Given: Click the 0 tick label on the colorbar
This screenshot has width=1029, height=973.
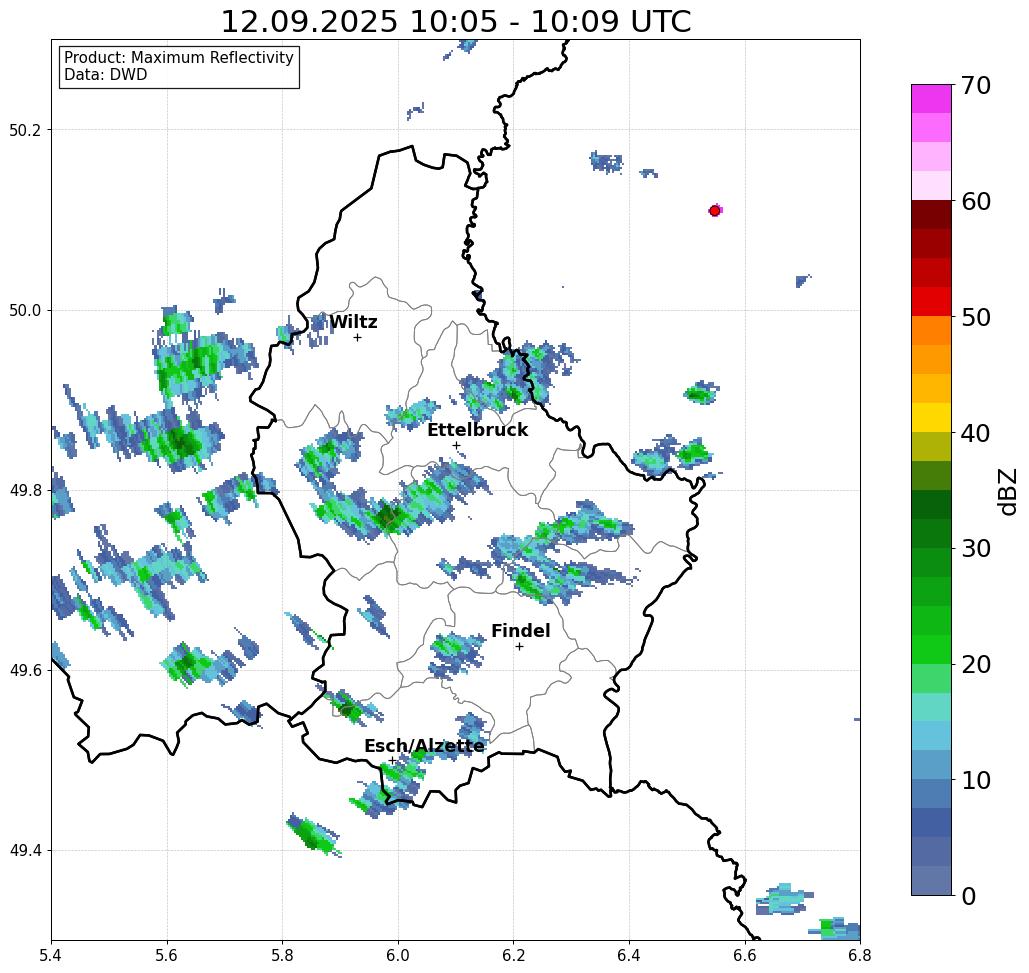Looking at the screenshot, I should click(x=969, y=896).
